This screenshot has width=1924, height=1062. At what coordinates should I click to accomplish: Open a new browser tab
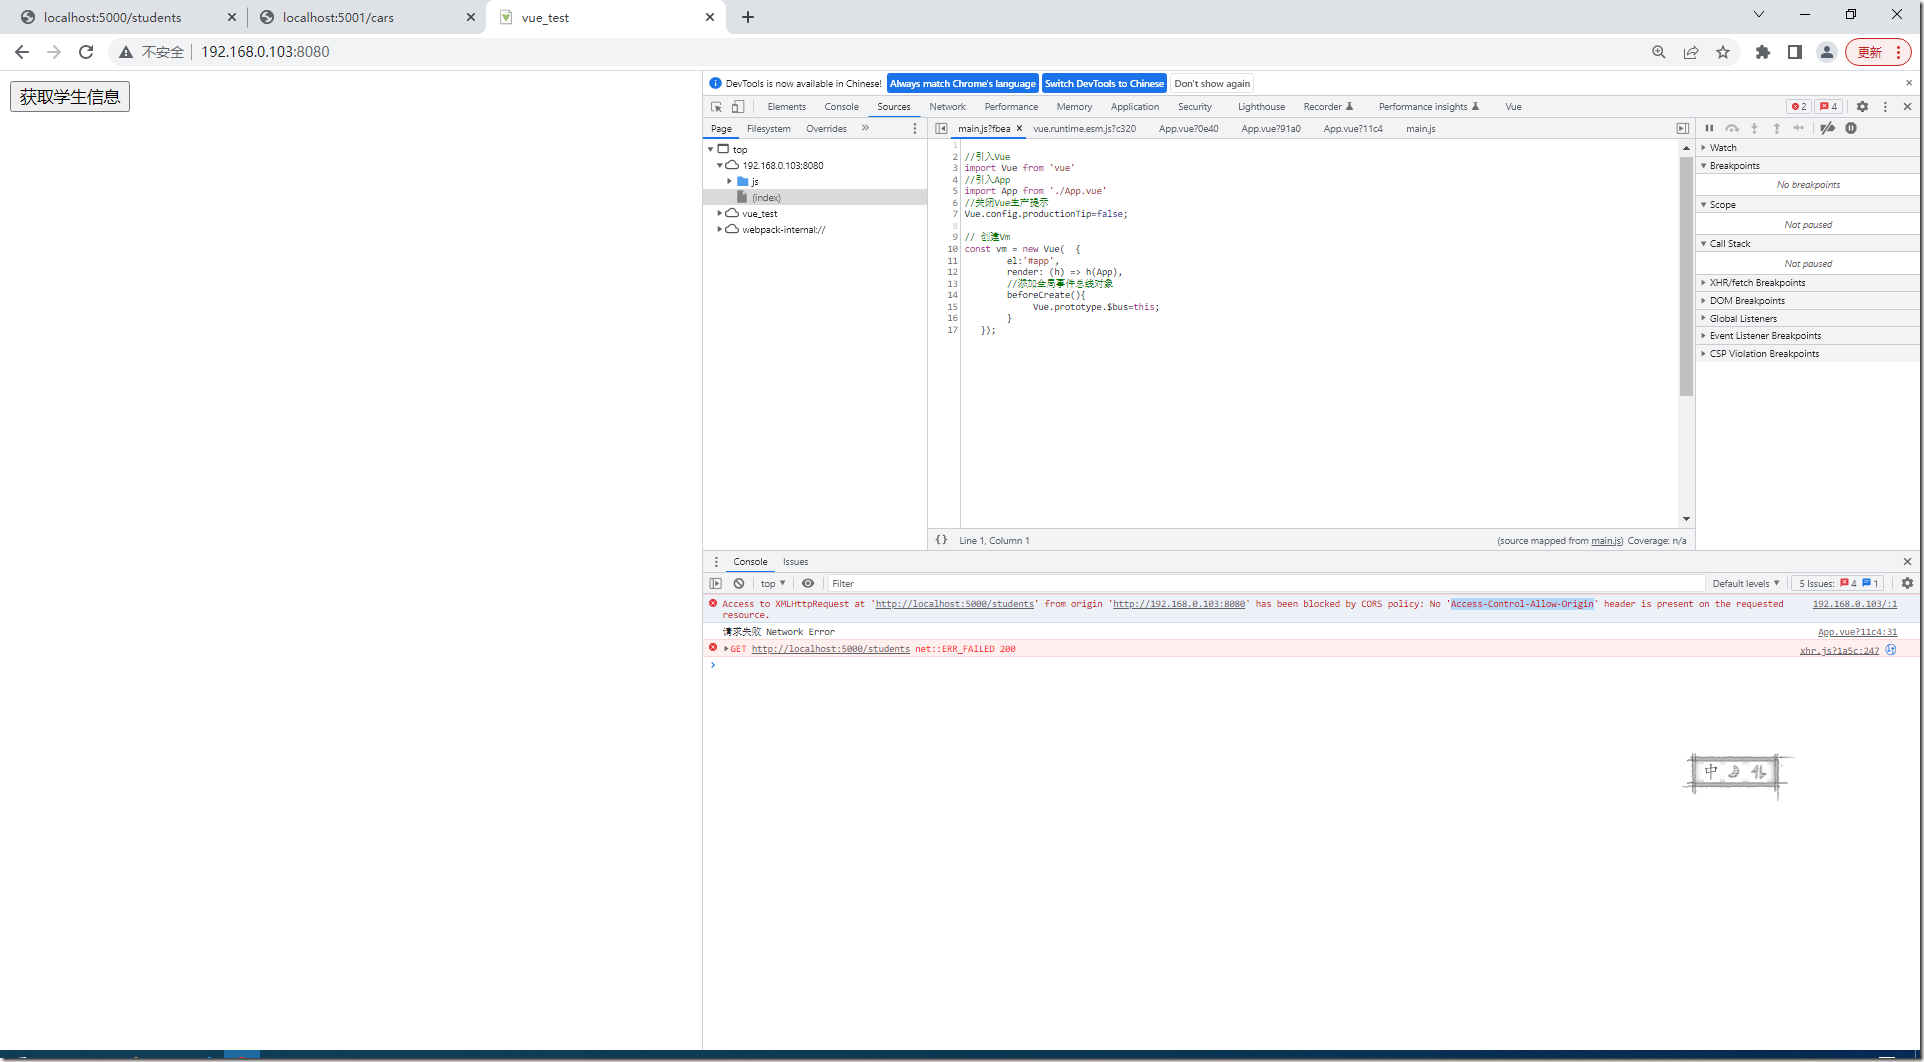pyautogui.click(x=748, y=17)
